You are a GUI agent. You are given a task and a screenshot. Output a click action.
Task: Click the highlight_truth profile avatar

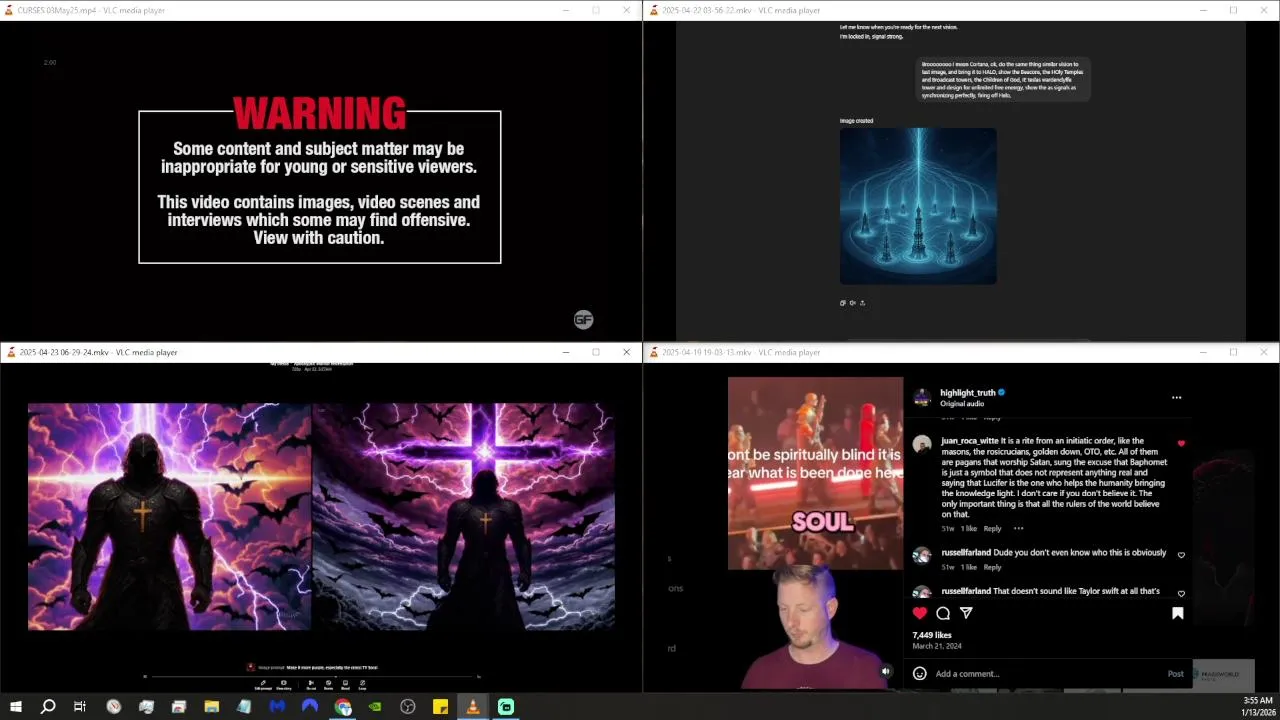(922, 397)
